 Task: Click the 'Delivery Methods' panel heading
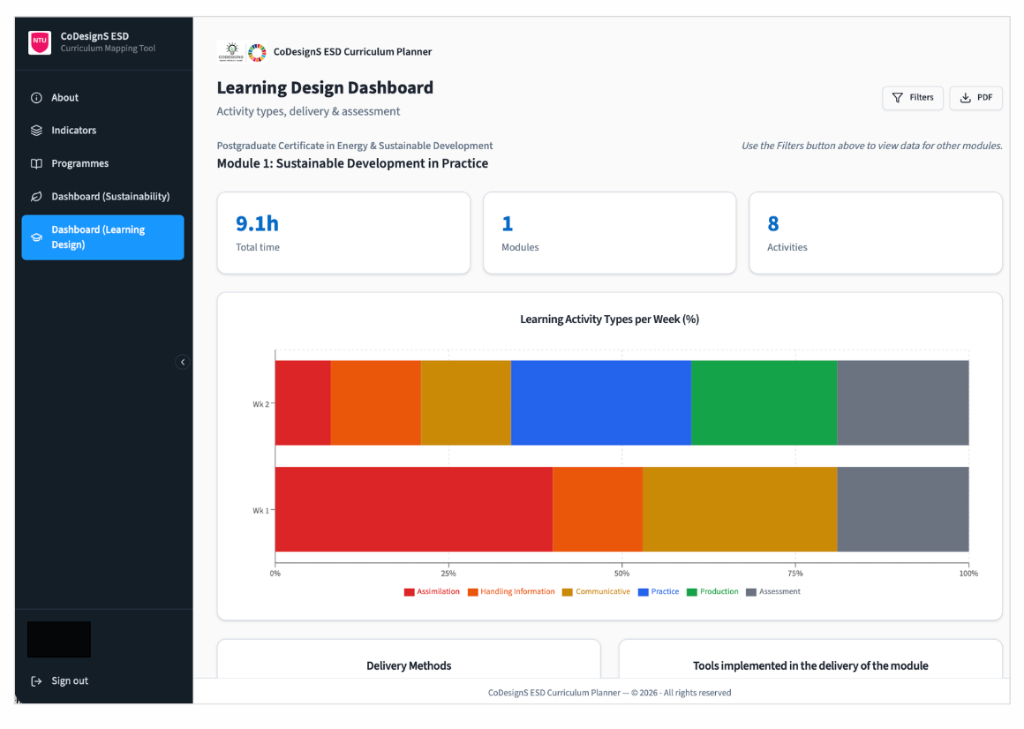click(409, 666)
